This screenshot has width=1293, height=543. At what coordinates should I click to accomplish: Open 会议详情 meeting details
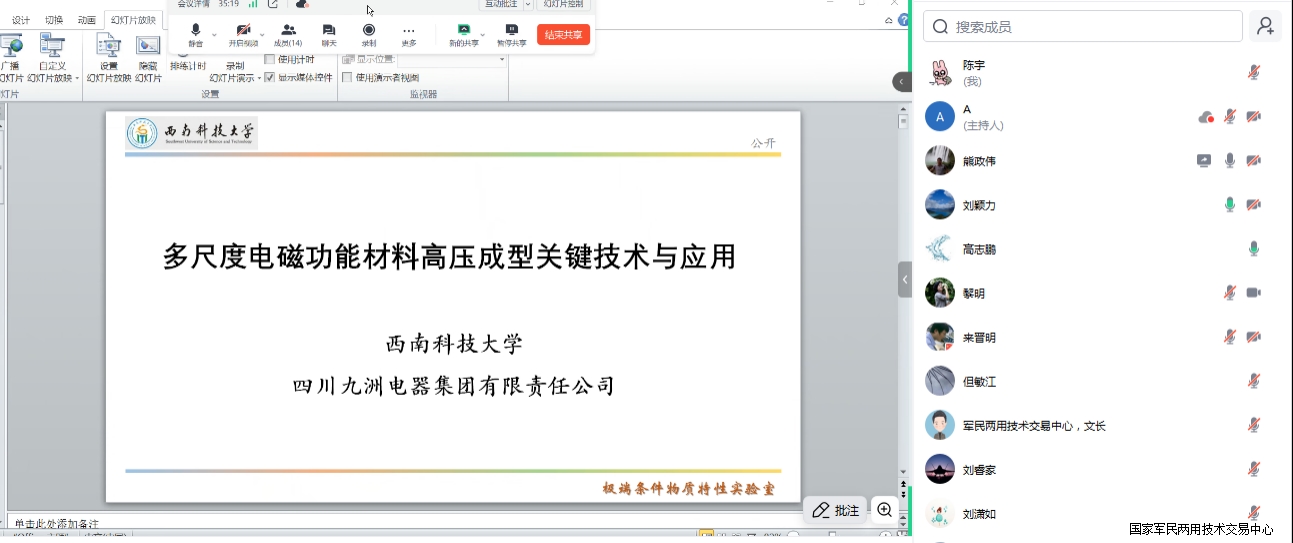(x=193, y=4)
